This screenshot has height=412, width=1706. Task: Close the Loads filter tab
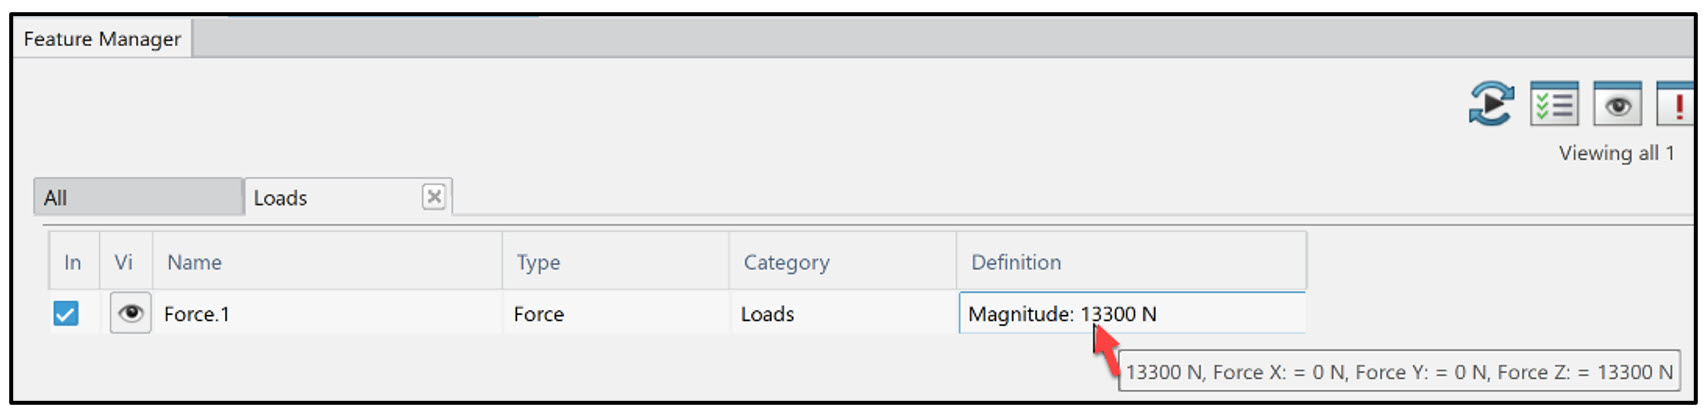click(x=434, y=197)
